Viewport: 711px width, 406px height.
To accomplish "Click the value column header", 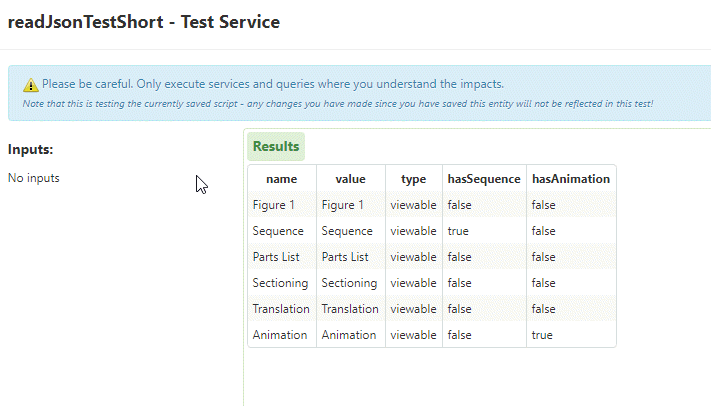I will pos(350,179).
